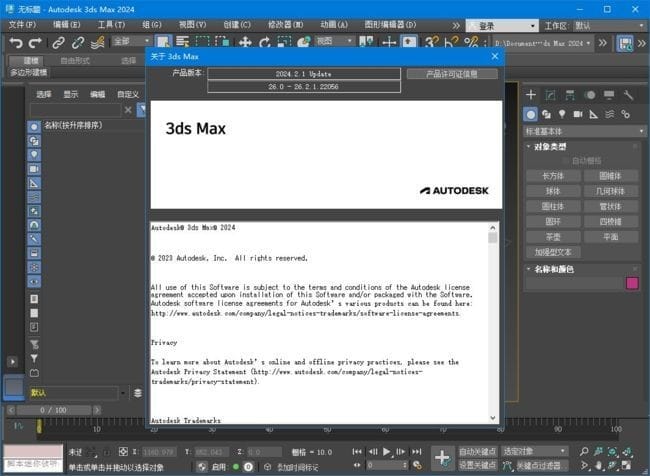650x476 pixels.
Task: Click the About dialog vertical scrollbar
Action: (492, 323)
